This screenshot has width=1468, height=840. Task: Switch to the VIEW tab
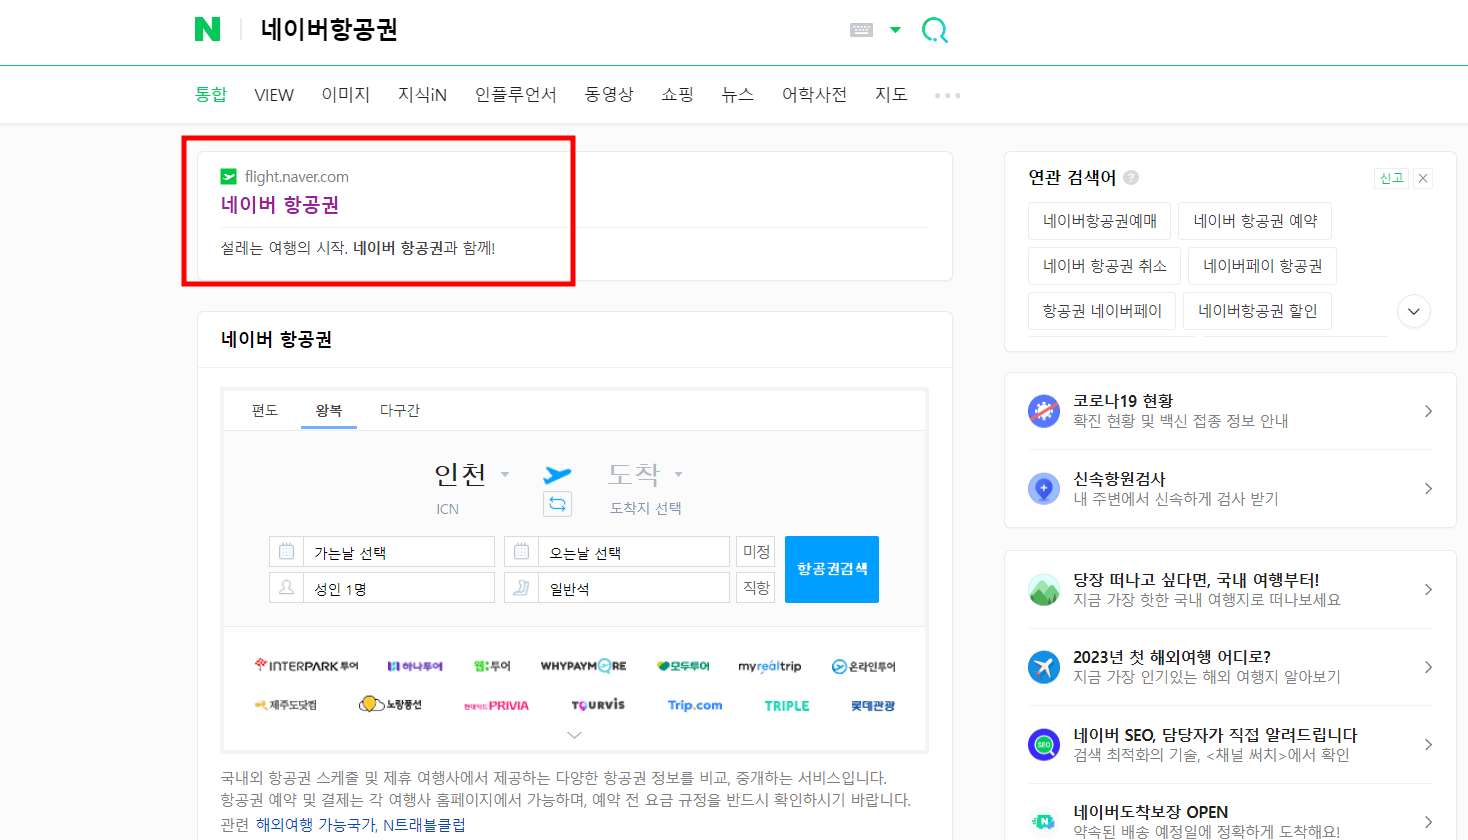click(274, 95)
